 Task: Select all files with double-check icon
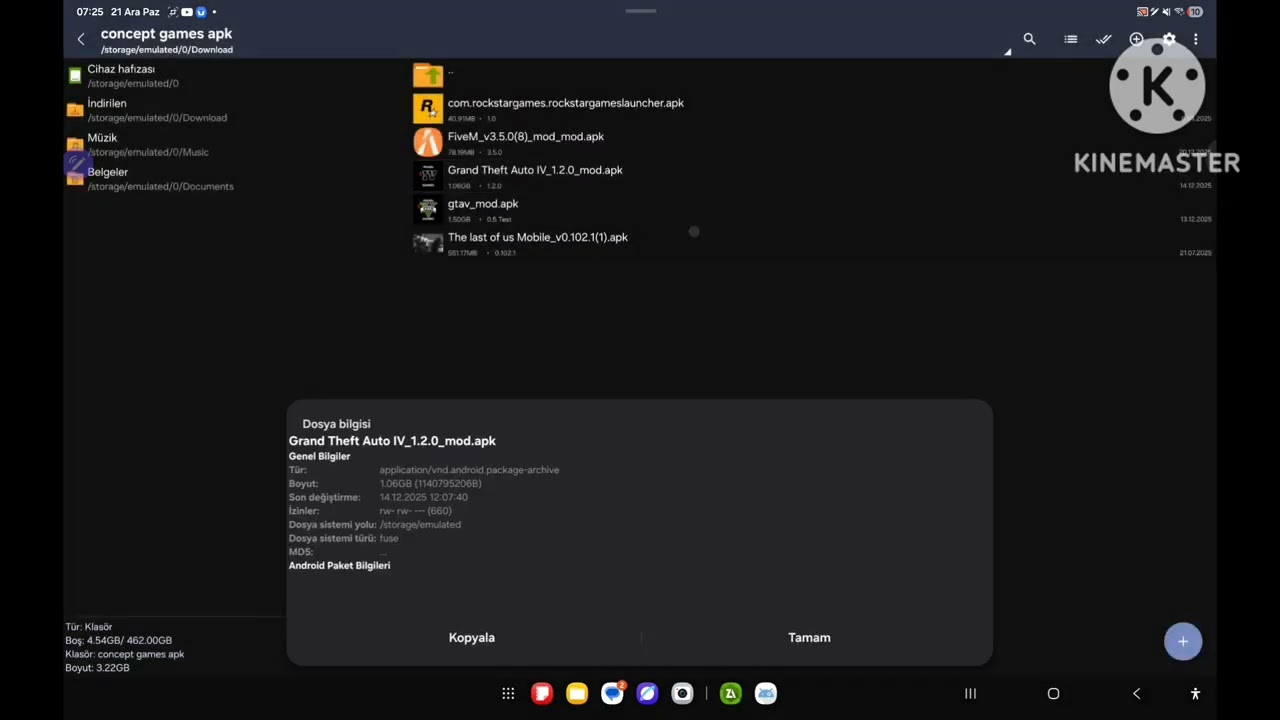pos(1103,39)
